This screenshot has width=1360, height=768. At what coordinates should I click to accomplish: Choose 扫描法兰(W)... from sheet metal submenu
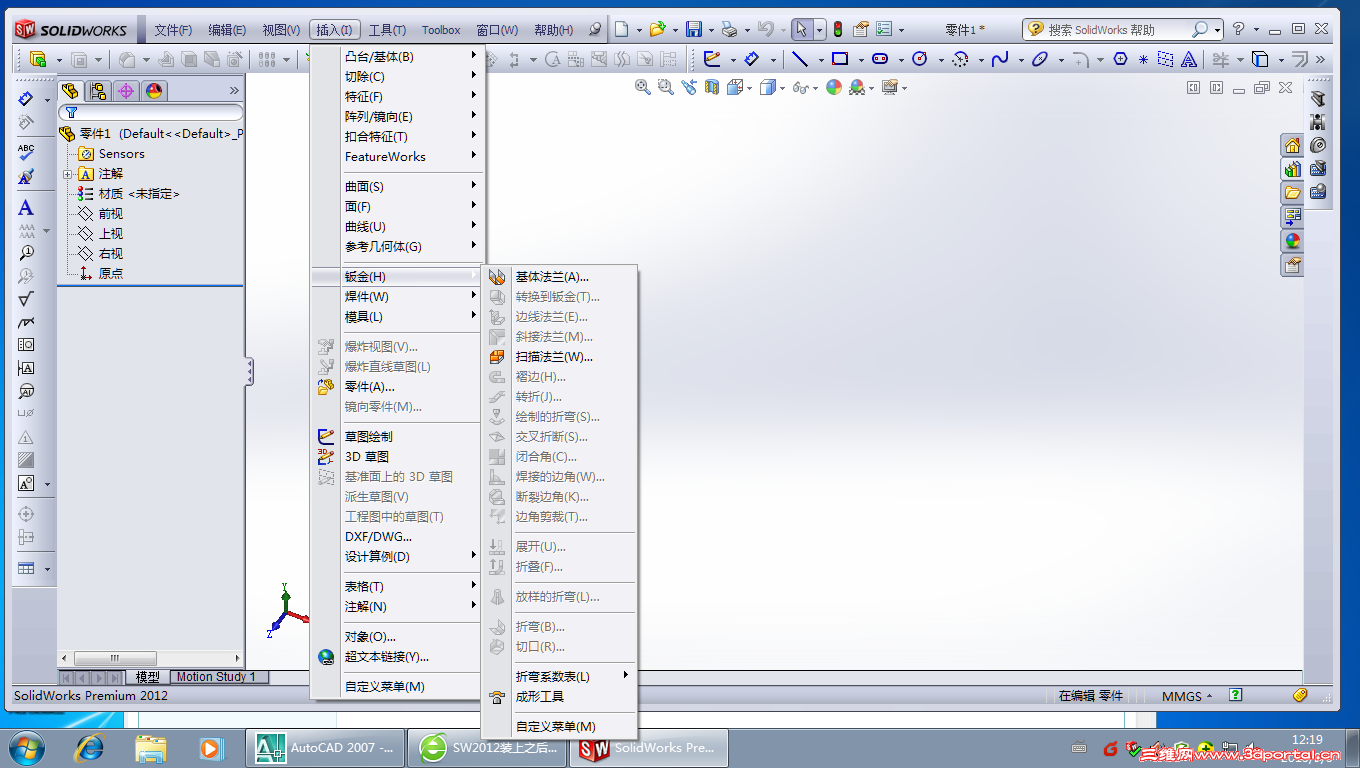[560, 357]
